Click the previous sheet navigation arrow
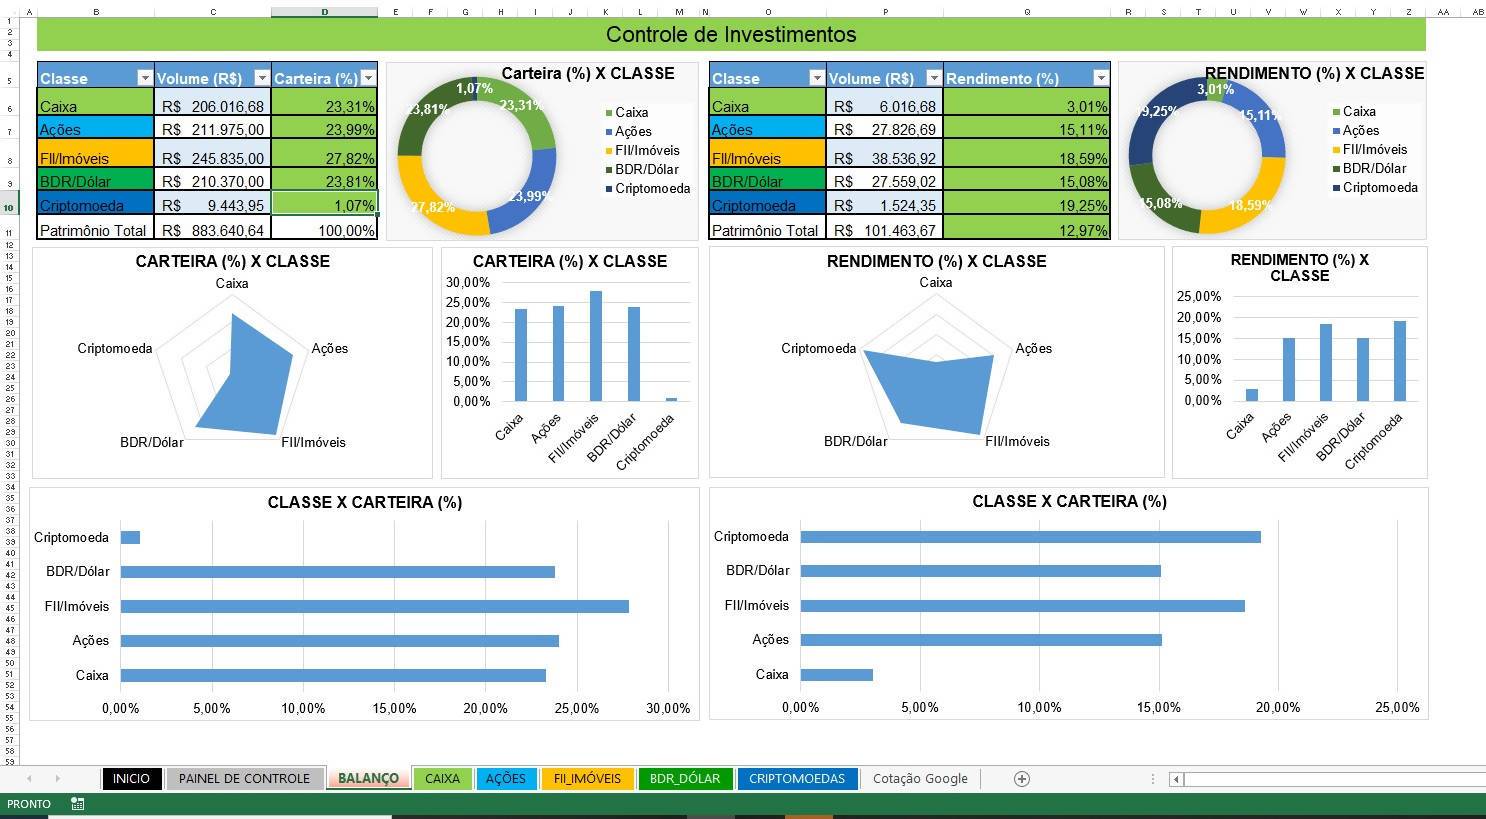Screen dimensions: 1486x819 30,778
